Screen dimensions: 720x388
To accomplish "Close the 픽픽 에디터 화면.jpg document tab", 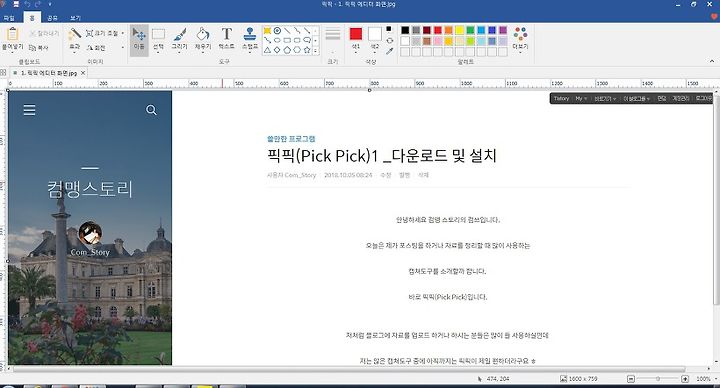I will [83, 73].
